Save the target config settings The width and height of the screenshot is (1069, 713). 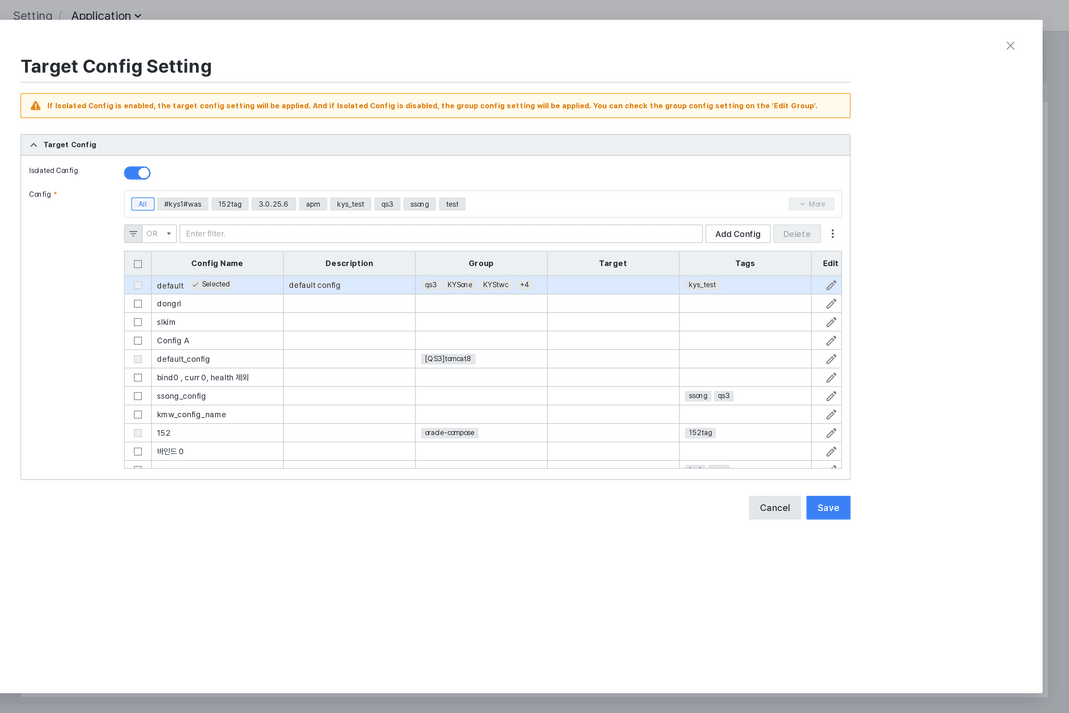pyautogui.click(x=828, y=508)
